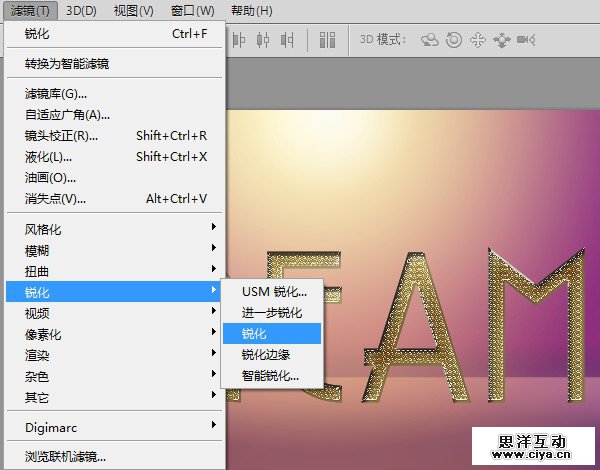Open the 窗口(W) menu
This screenshot has height=470, width=600.
coord(192,11)
